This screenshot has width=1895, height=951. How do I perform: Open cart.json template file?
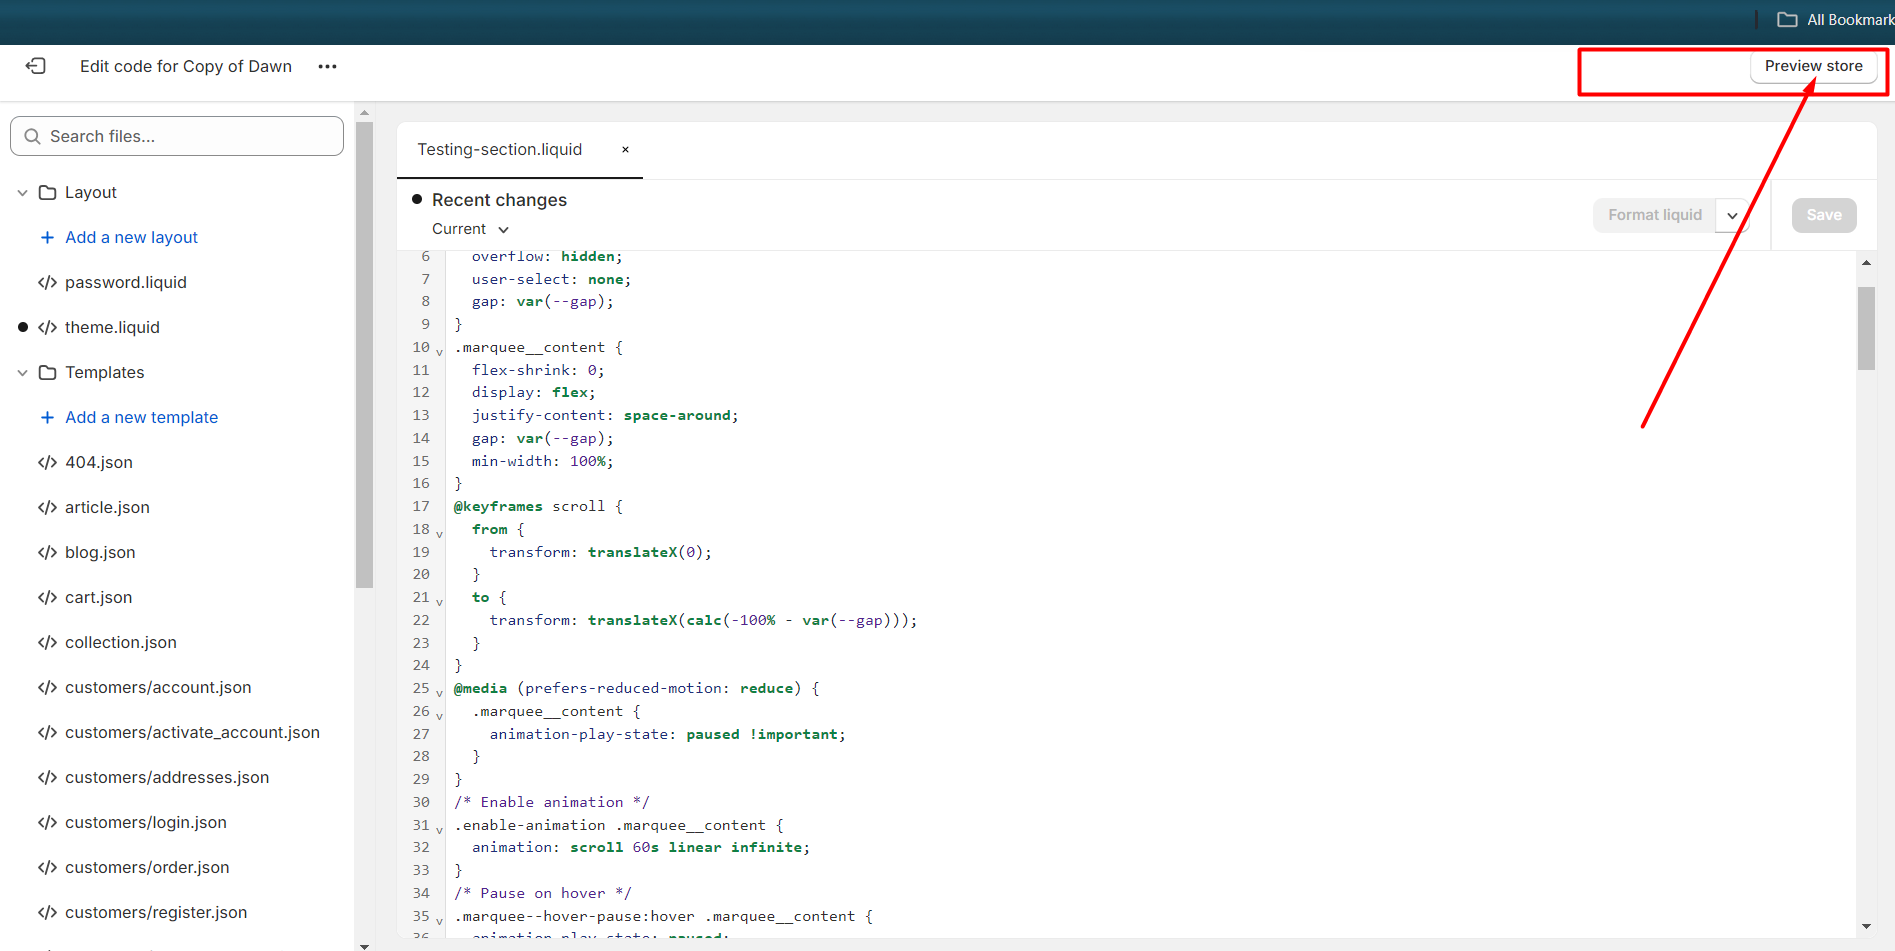[98, 597]
